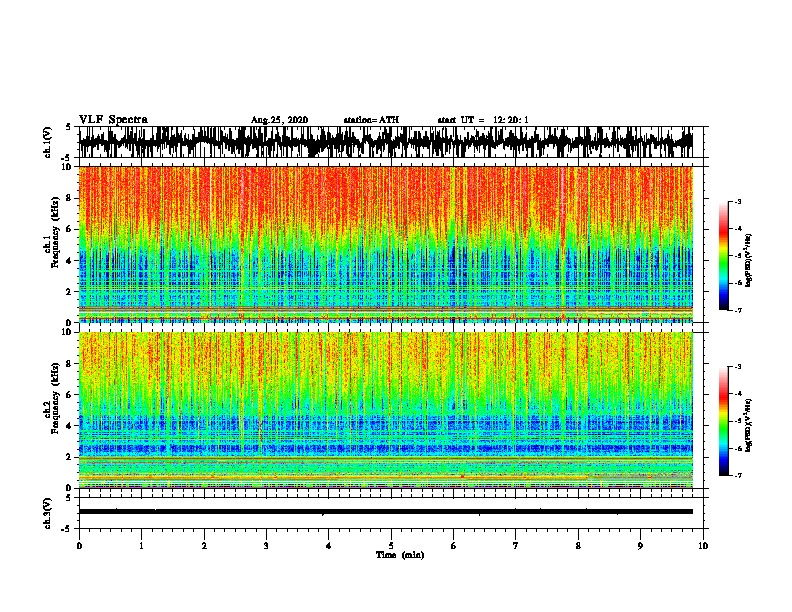Click the 2 kHz tick of ch.2 spectrogram
This screenshot has width=792, height=612.
coord(69,457)
